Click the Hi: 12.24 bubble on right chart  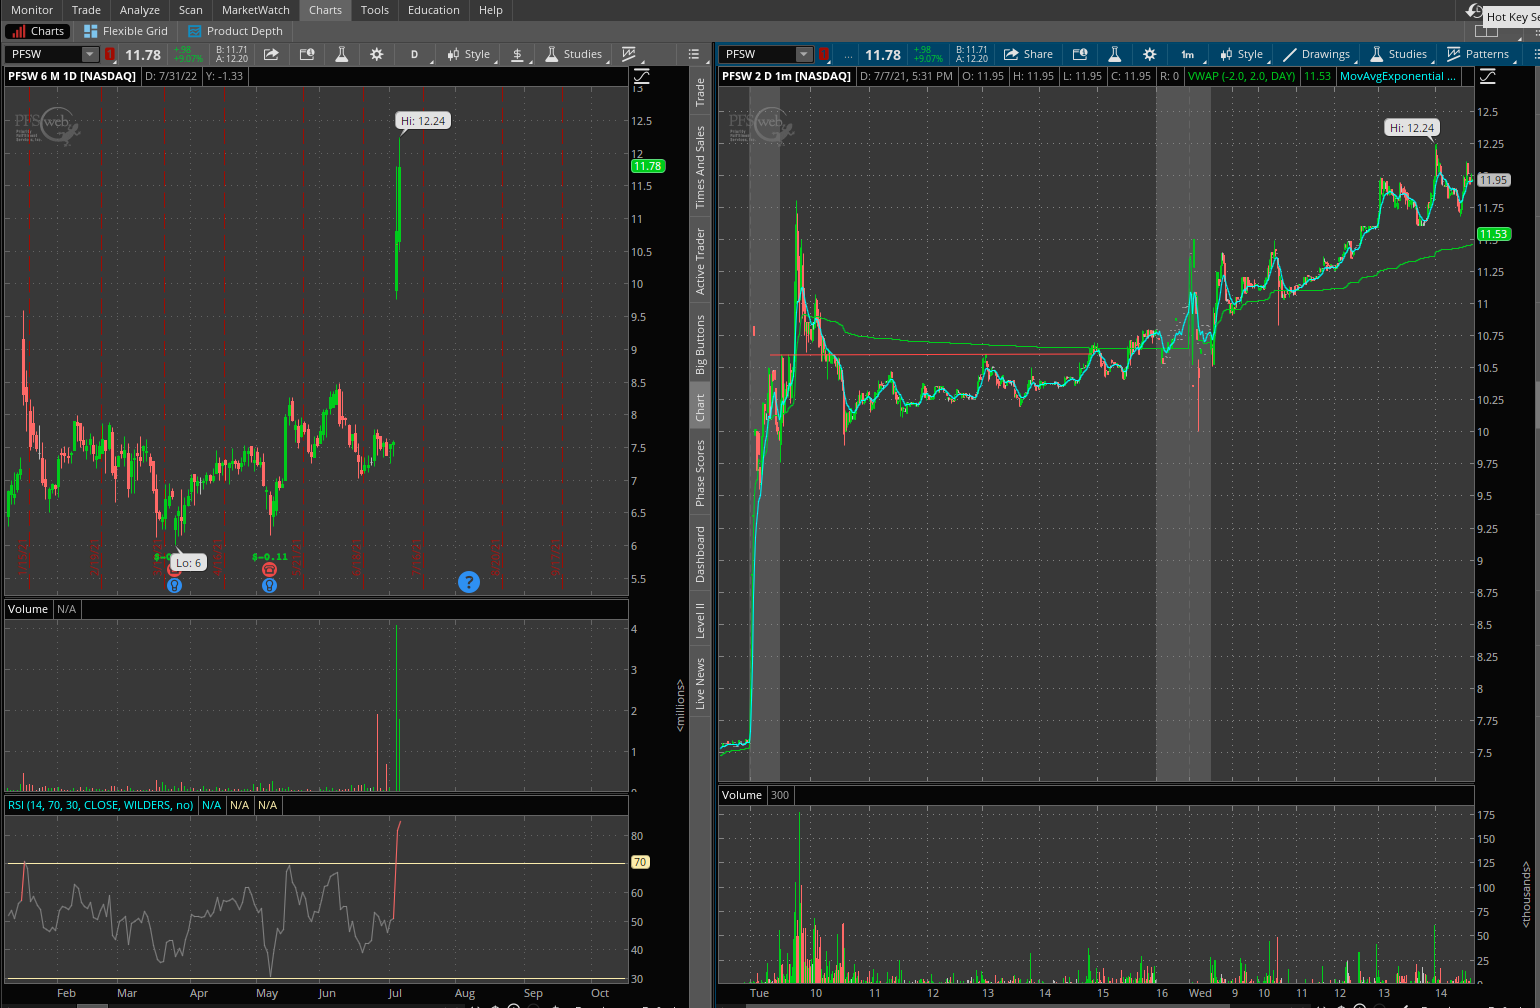pyautogui.click(x=1412, y=127)
